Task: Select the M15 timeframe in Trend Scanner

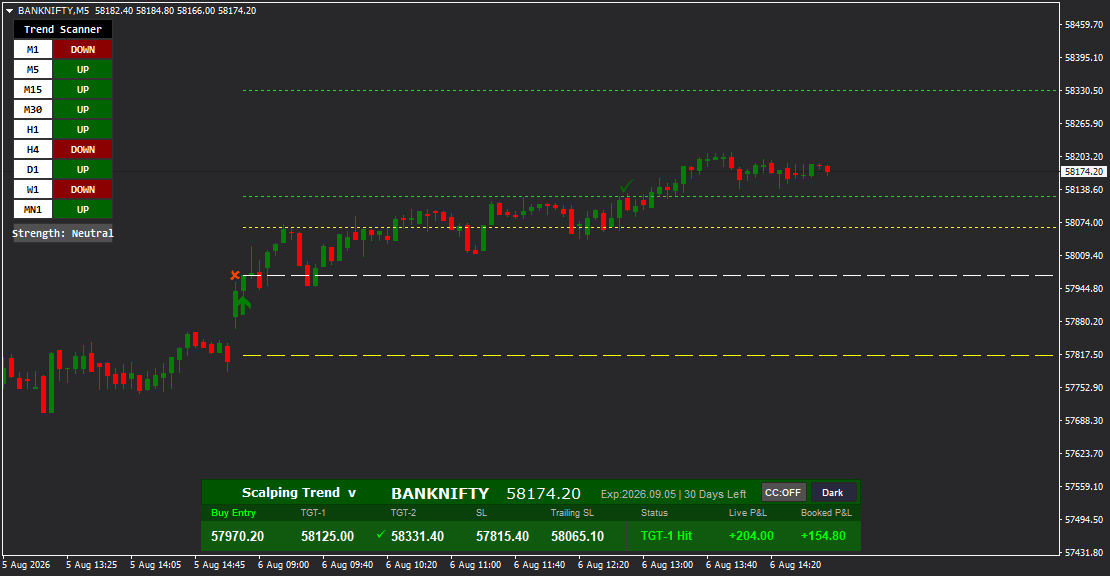Action: [x=33, y=89]
